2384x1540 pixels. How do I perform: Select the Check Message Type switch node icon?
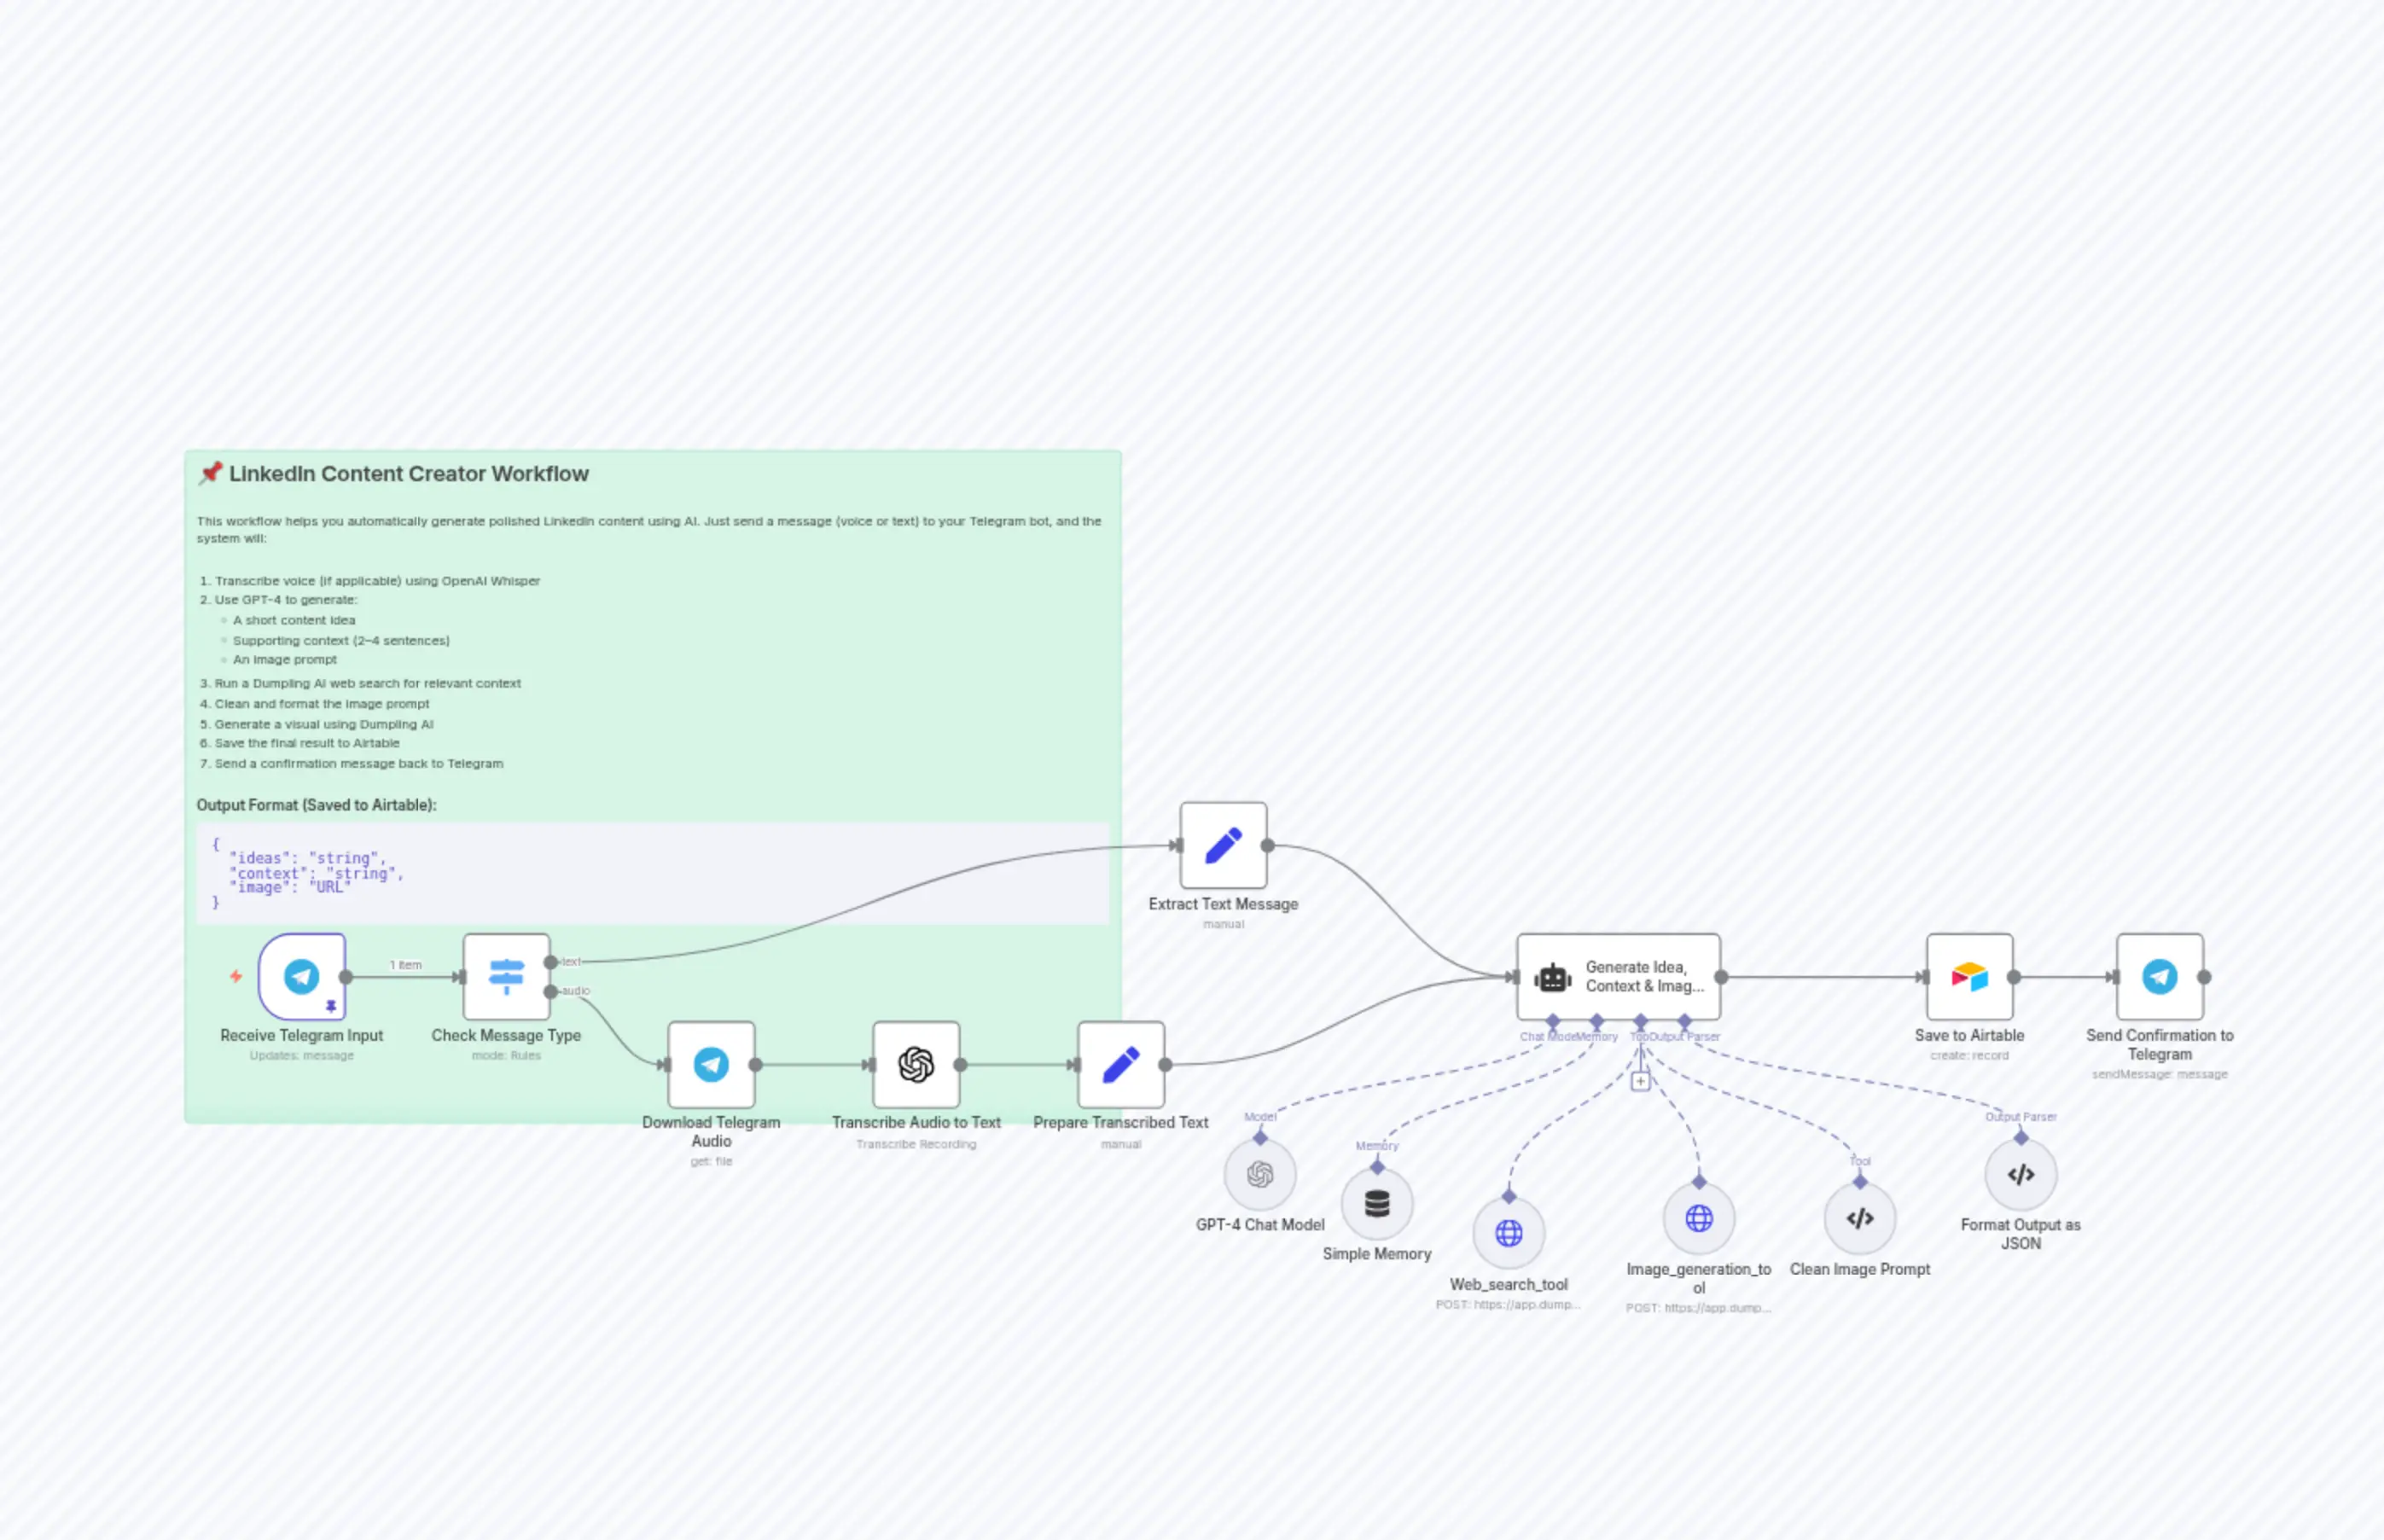pyautogui.click(x=507, y=977)
